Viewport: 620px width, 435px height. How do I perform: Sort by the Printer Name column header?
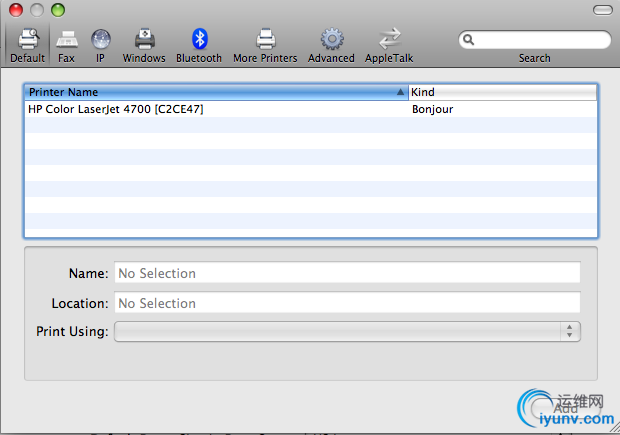pos(216,92)
